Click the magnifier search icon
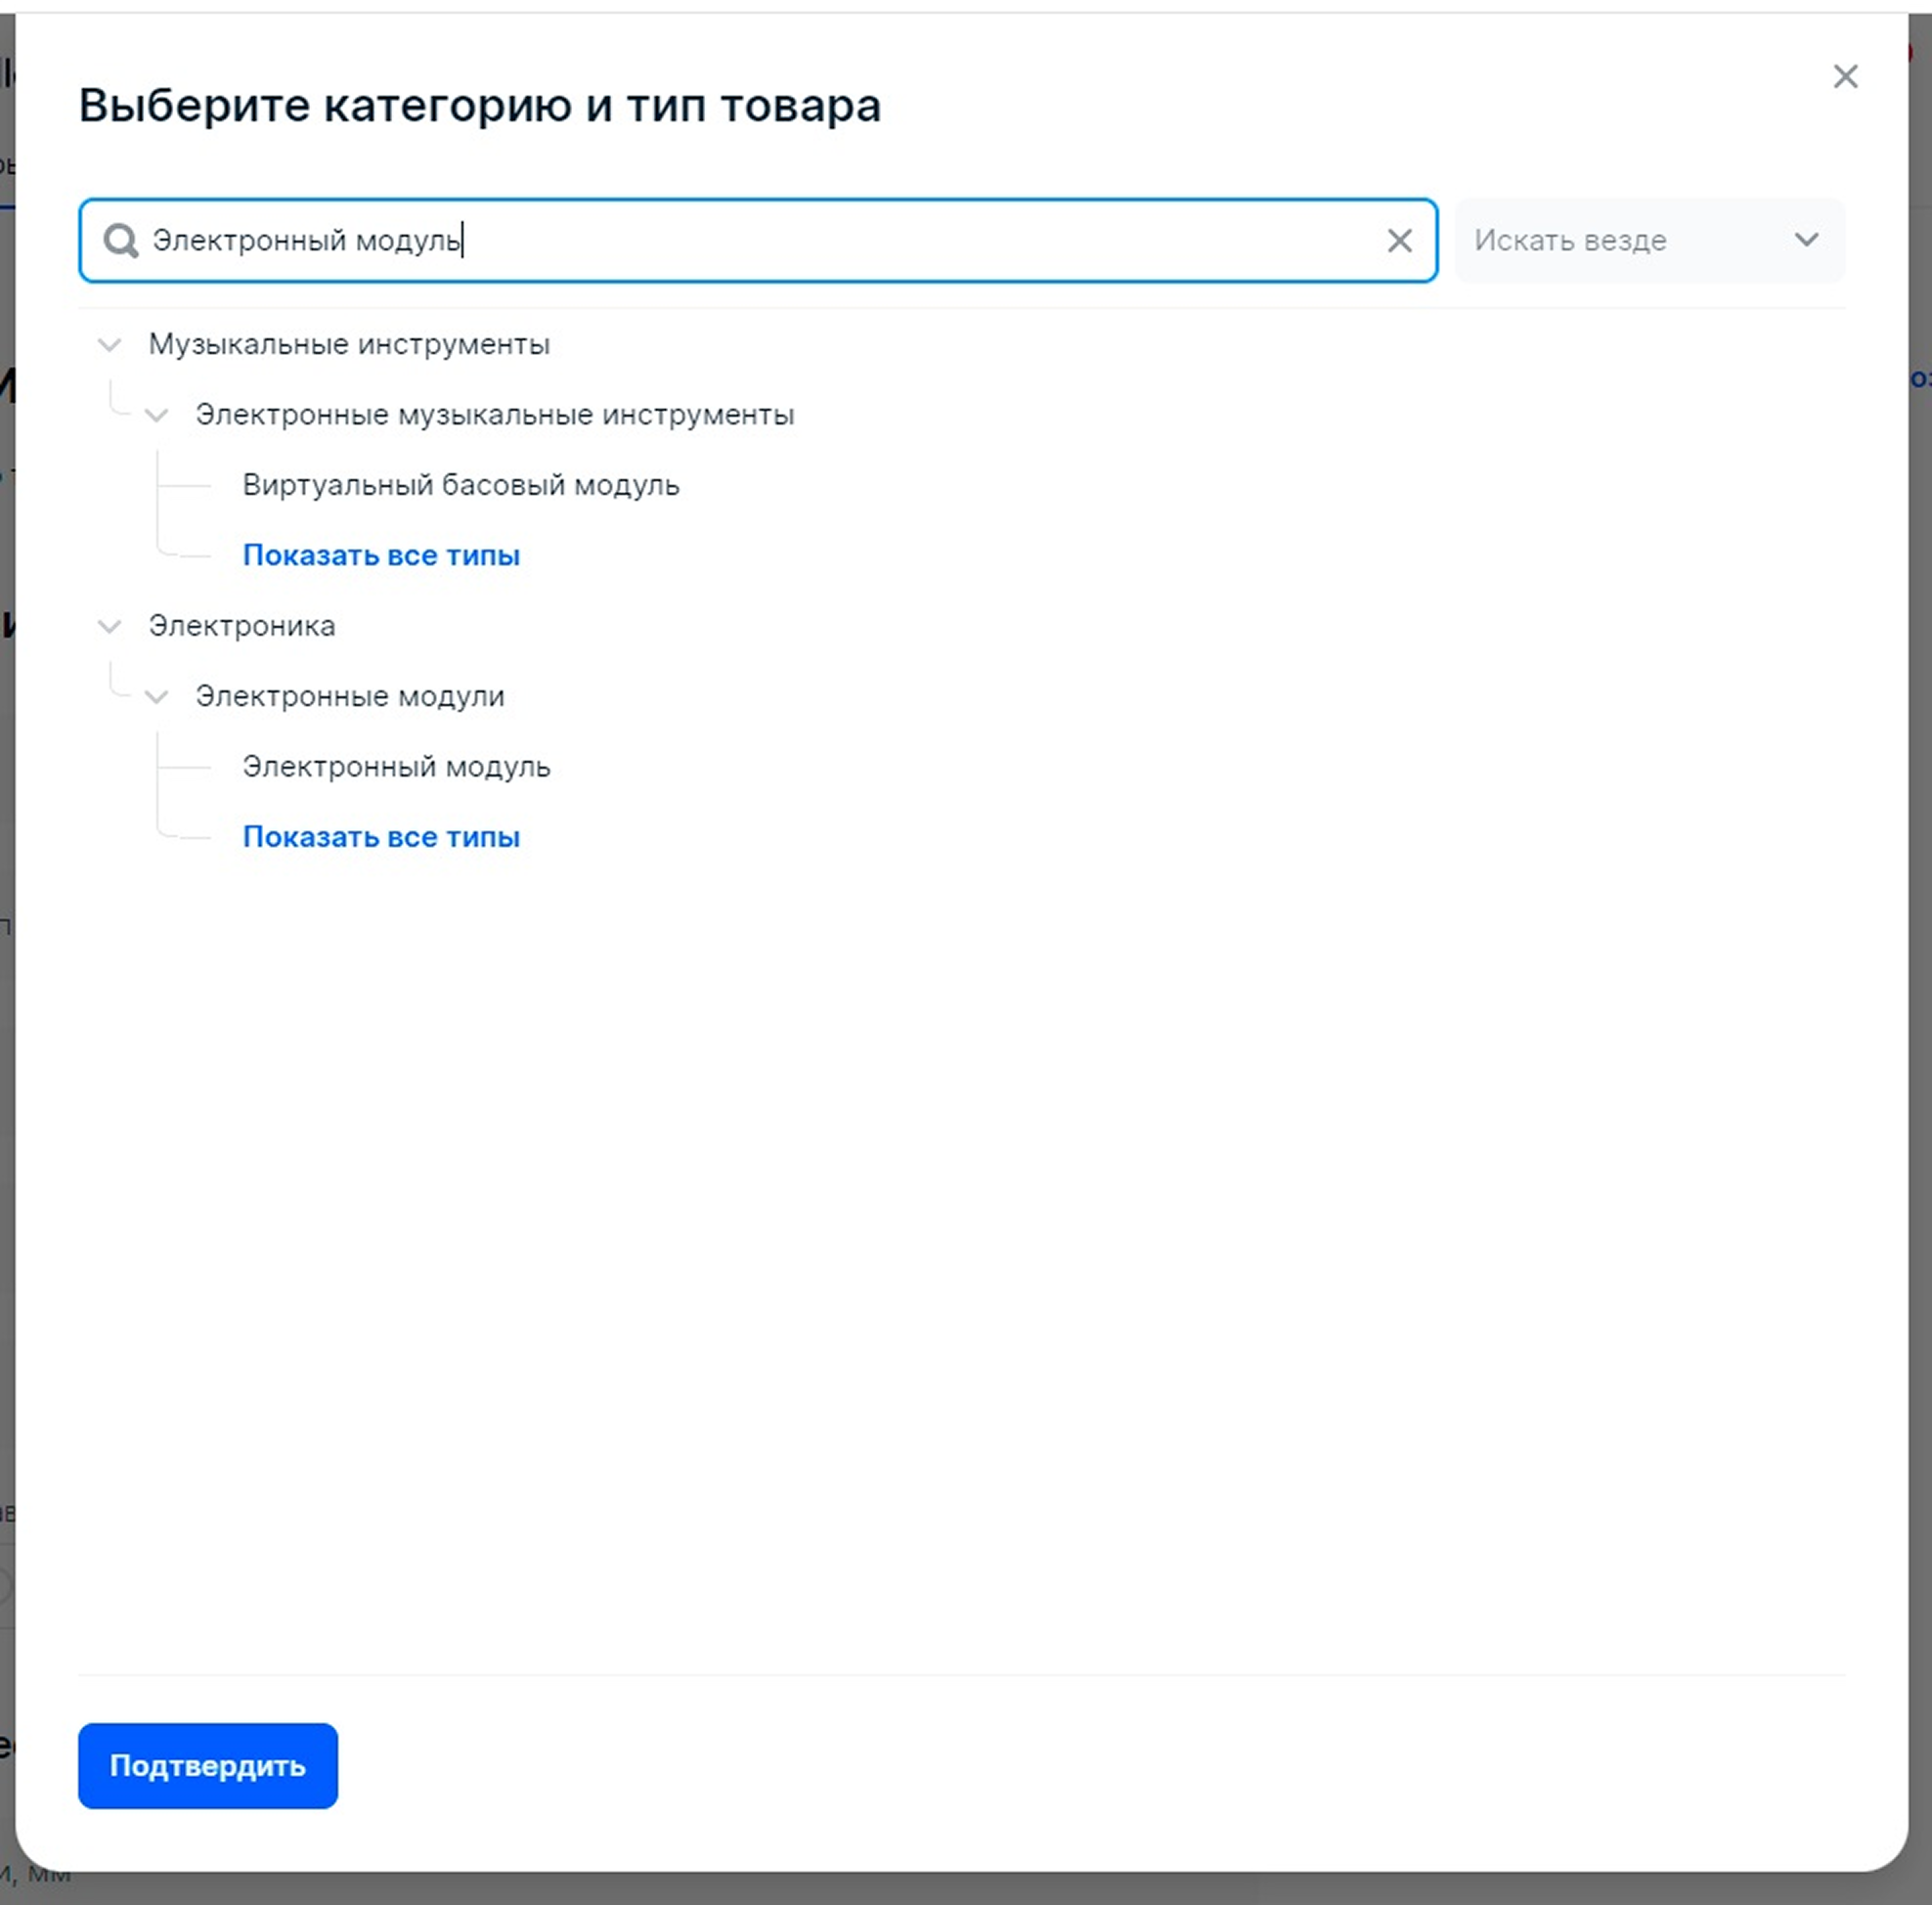Screen dimensions: 1932x1905 coord(121,240)
